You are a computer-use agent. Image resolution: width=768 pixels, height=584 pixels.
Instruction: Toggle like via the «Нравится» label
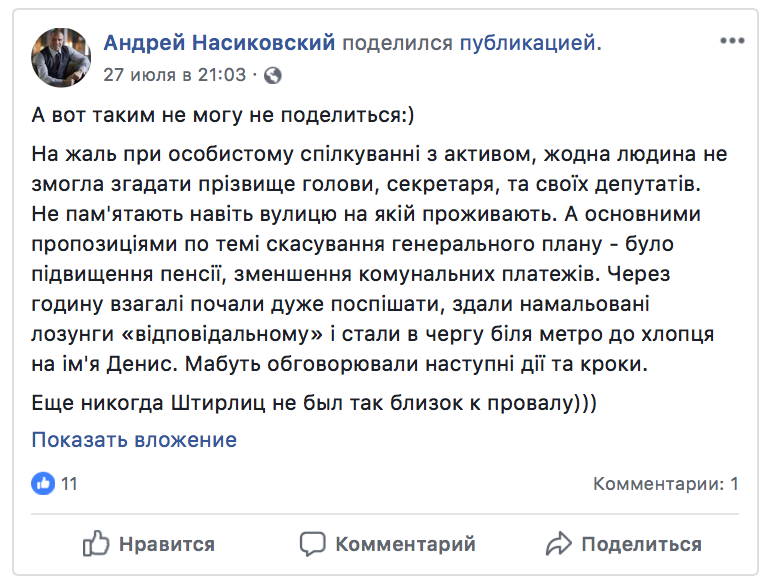coord(166,544)
